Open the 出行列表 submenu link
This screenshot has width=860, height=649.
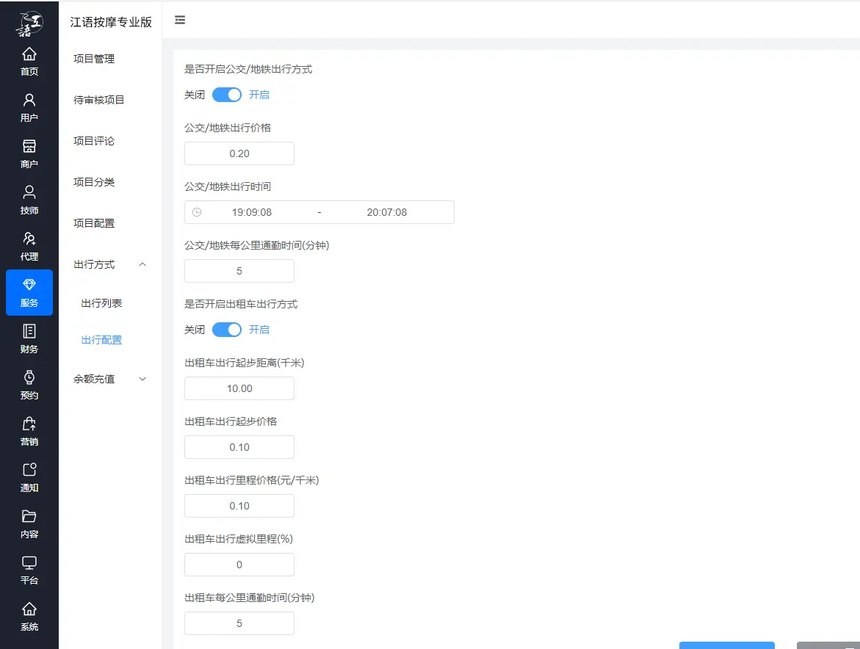click(101, 303)
